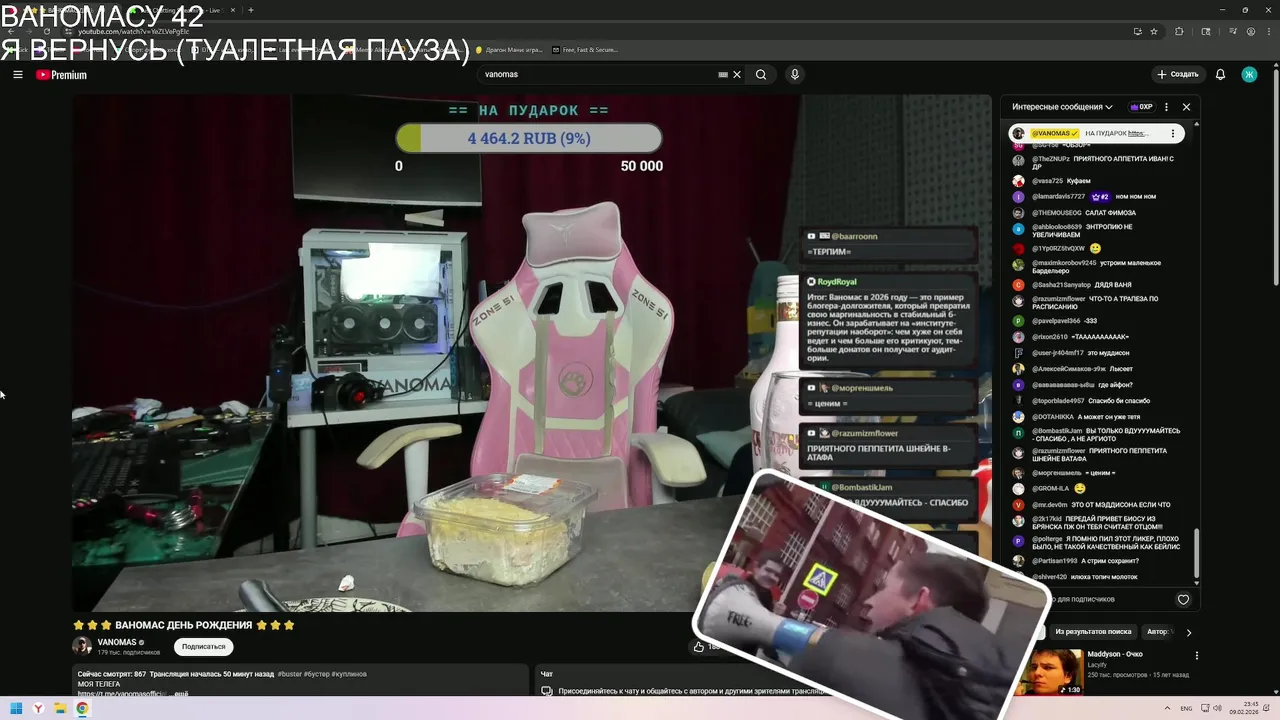Open pinned message donation link
This screenshot has height=720, width=1280.
point(1139,133)
